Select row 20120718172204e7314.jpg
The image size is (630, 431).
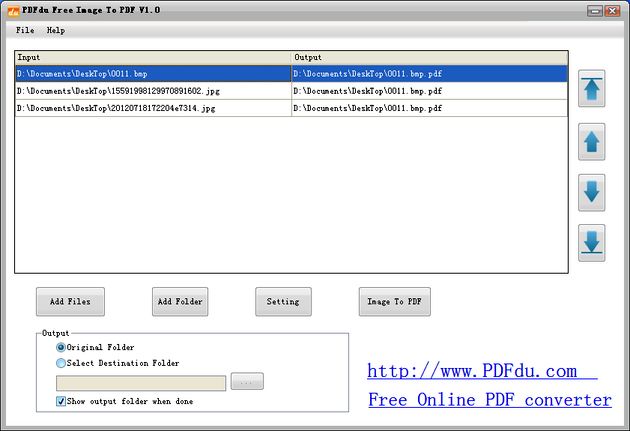point(153,108)
